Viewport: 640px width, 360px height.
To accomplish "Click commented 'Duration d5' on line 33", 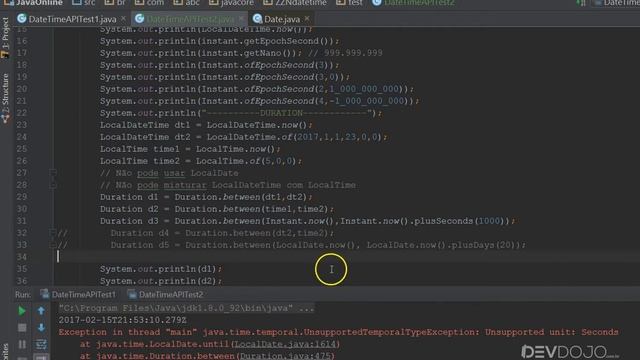I will click(140, 245).
